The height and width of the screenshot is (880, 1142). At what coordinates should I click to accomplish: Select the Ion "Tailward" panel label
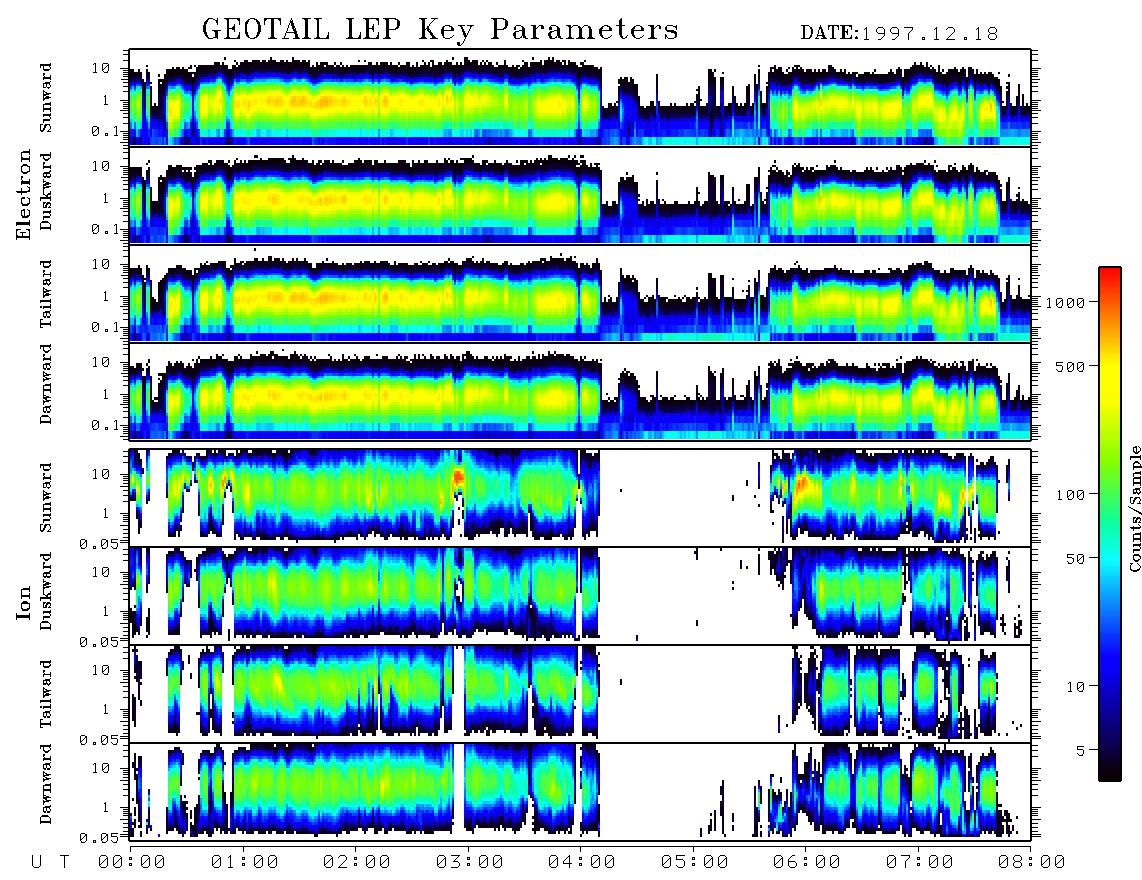tap(46, 694)
